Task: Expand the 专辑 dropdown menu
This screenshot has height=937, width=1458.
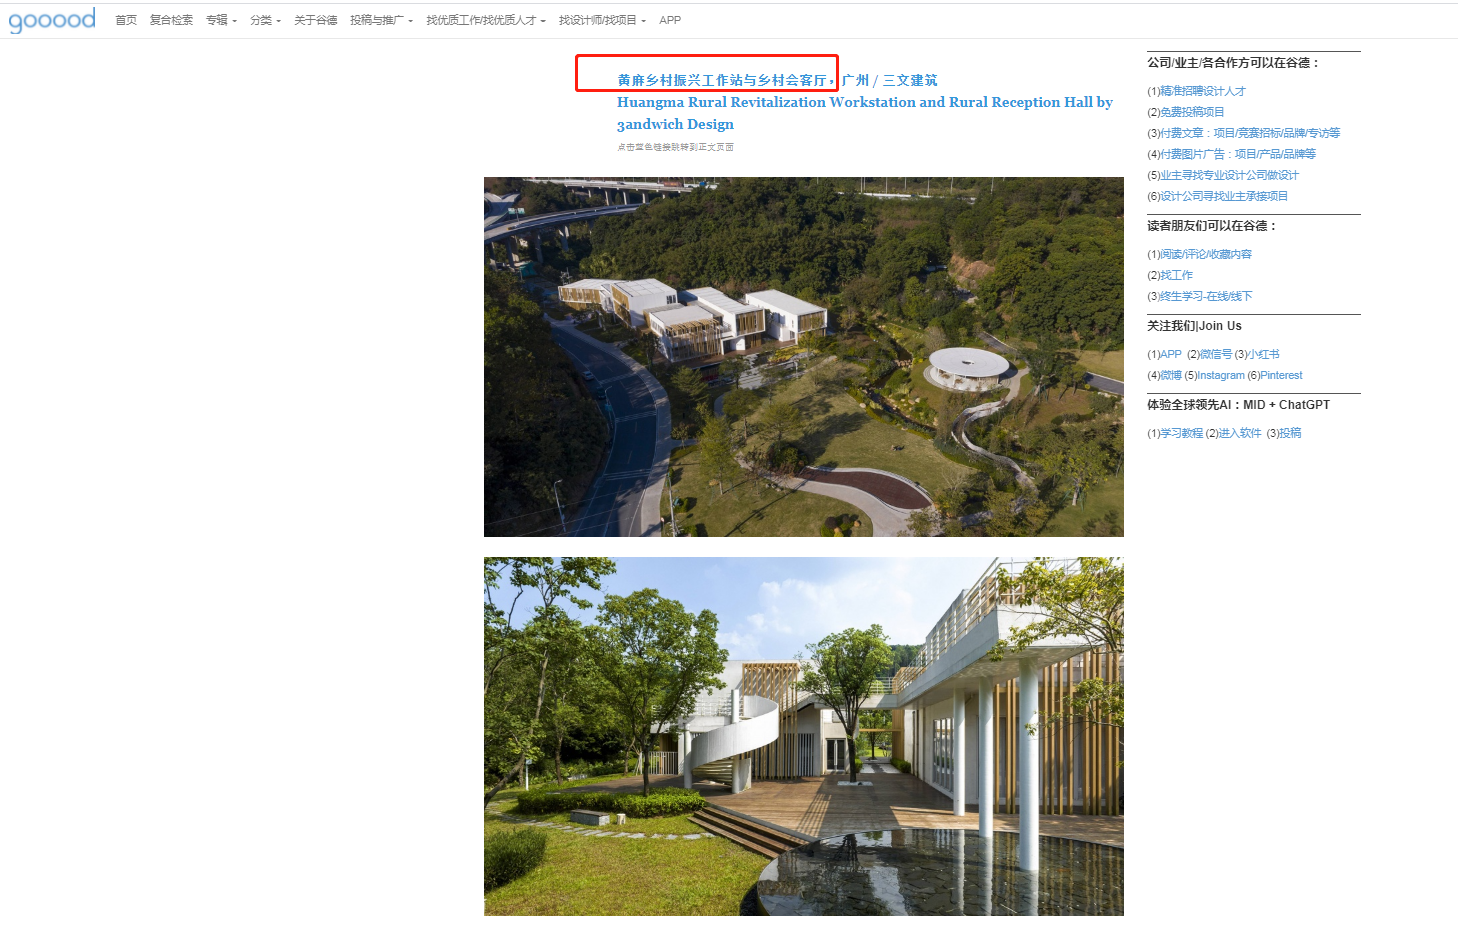Action: pos(221,20)
